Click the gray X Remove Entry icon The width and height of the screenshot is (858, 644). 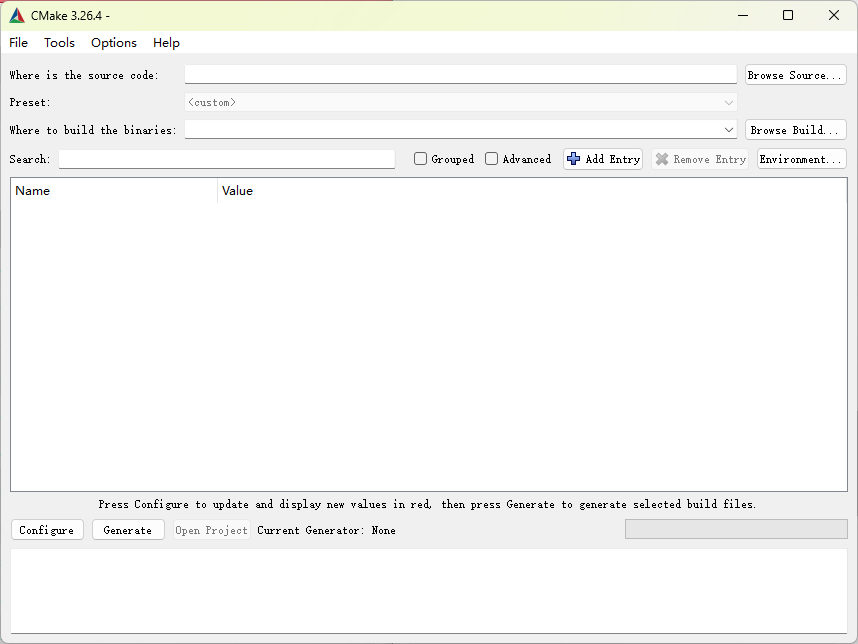click(663, 158)
